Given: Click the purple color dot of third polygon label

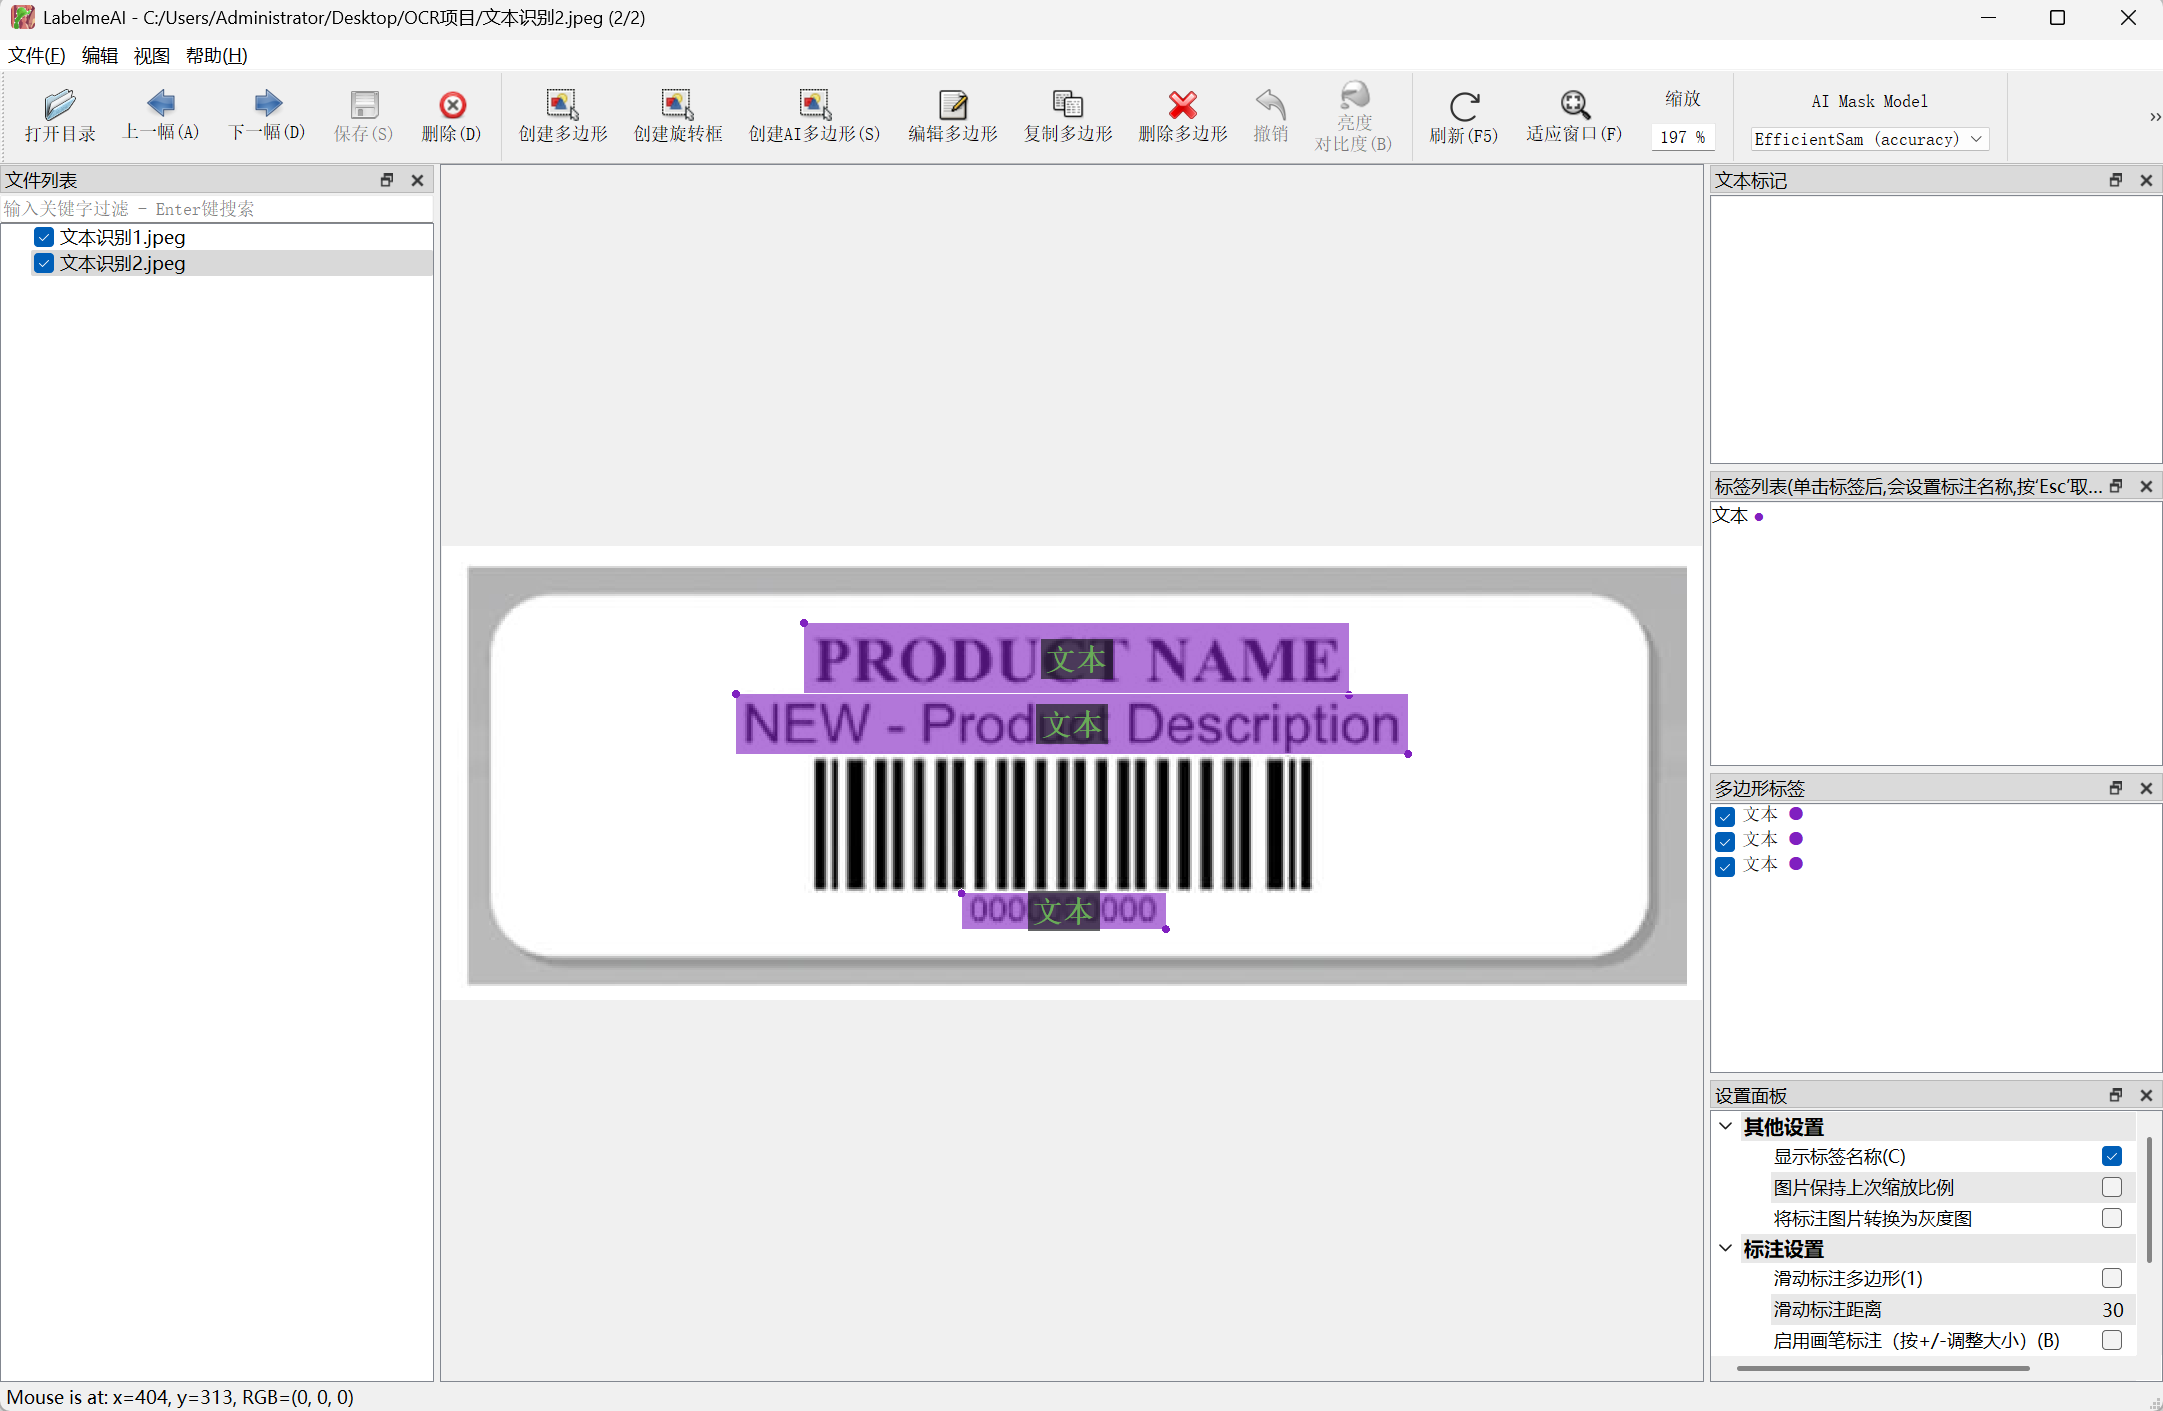Looking at the screenshot, I should tap(1796, 864).
